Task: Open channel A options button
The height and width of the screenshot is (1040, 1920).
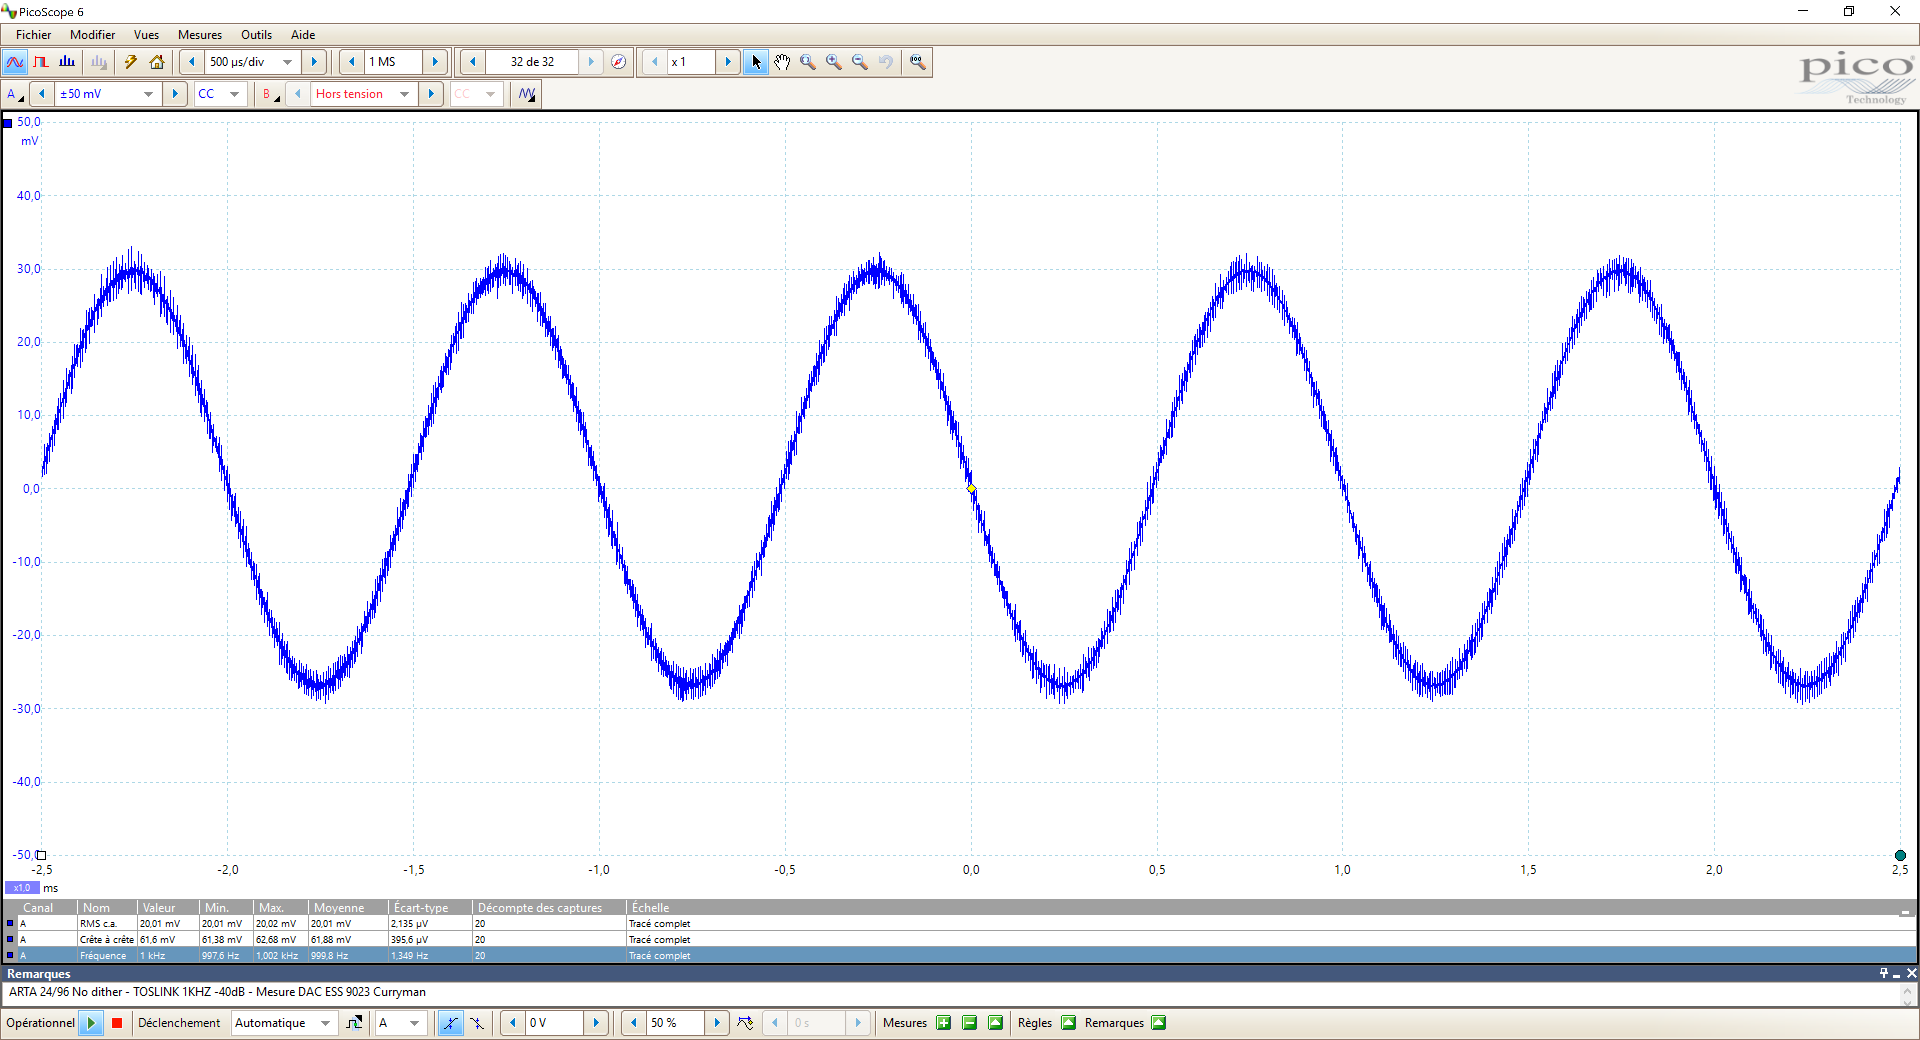Action: coord(15,94)
